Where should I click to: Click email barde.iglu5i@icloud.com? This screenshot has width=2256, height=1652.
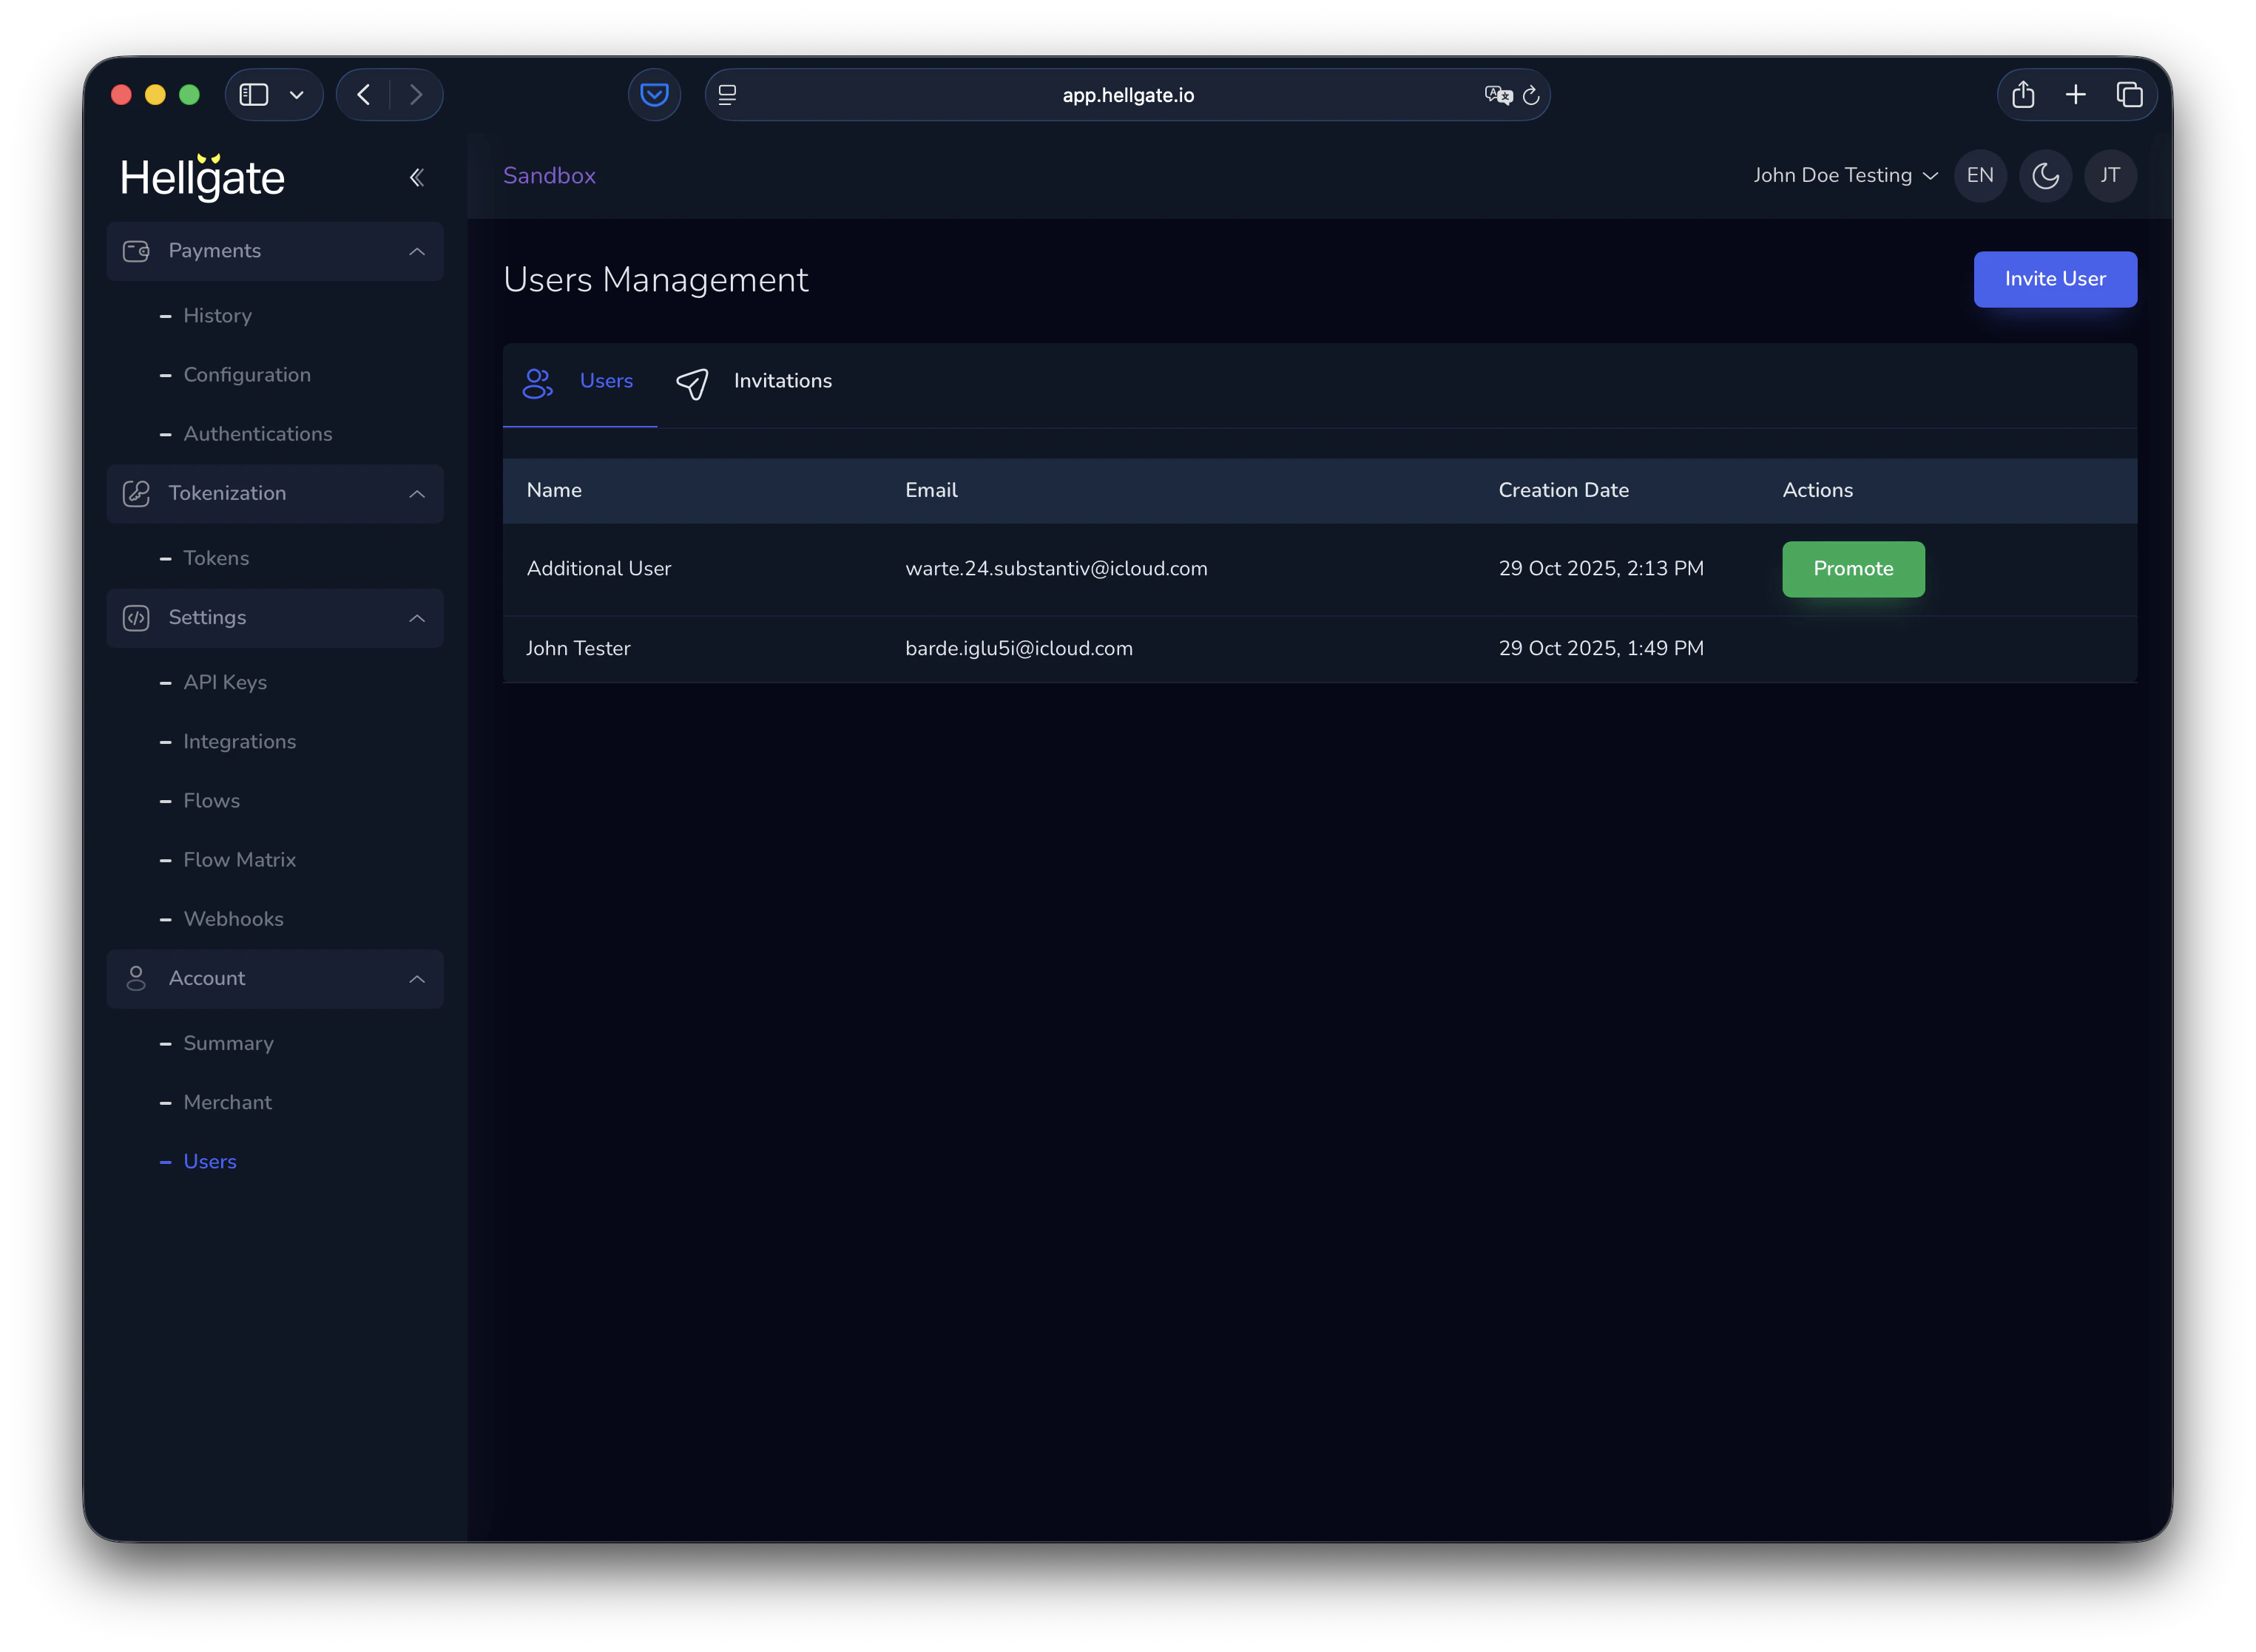click(1019, 649)
